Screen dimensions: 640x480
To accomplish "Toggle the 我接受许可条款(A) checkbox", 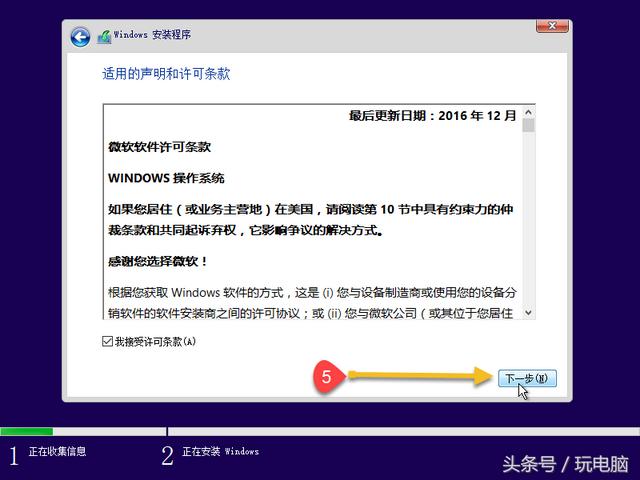I will [x=107, y=341].
